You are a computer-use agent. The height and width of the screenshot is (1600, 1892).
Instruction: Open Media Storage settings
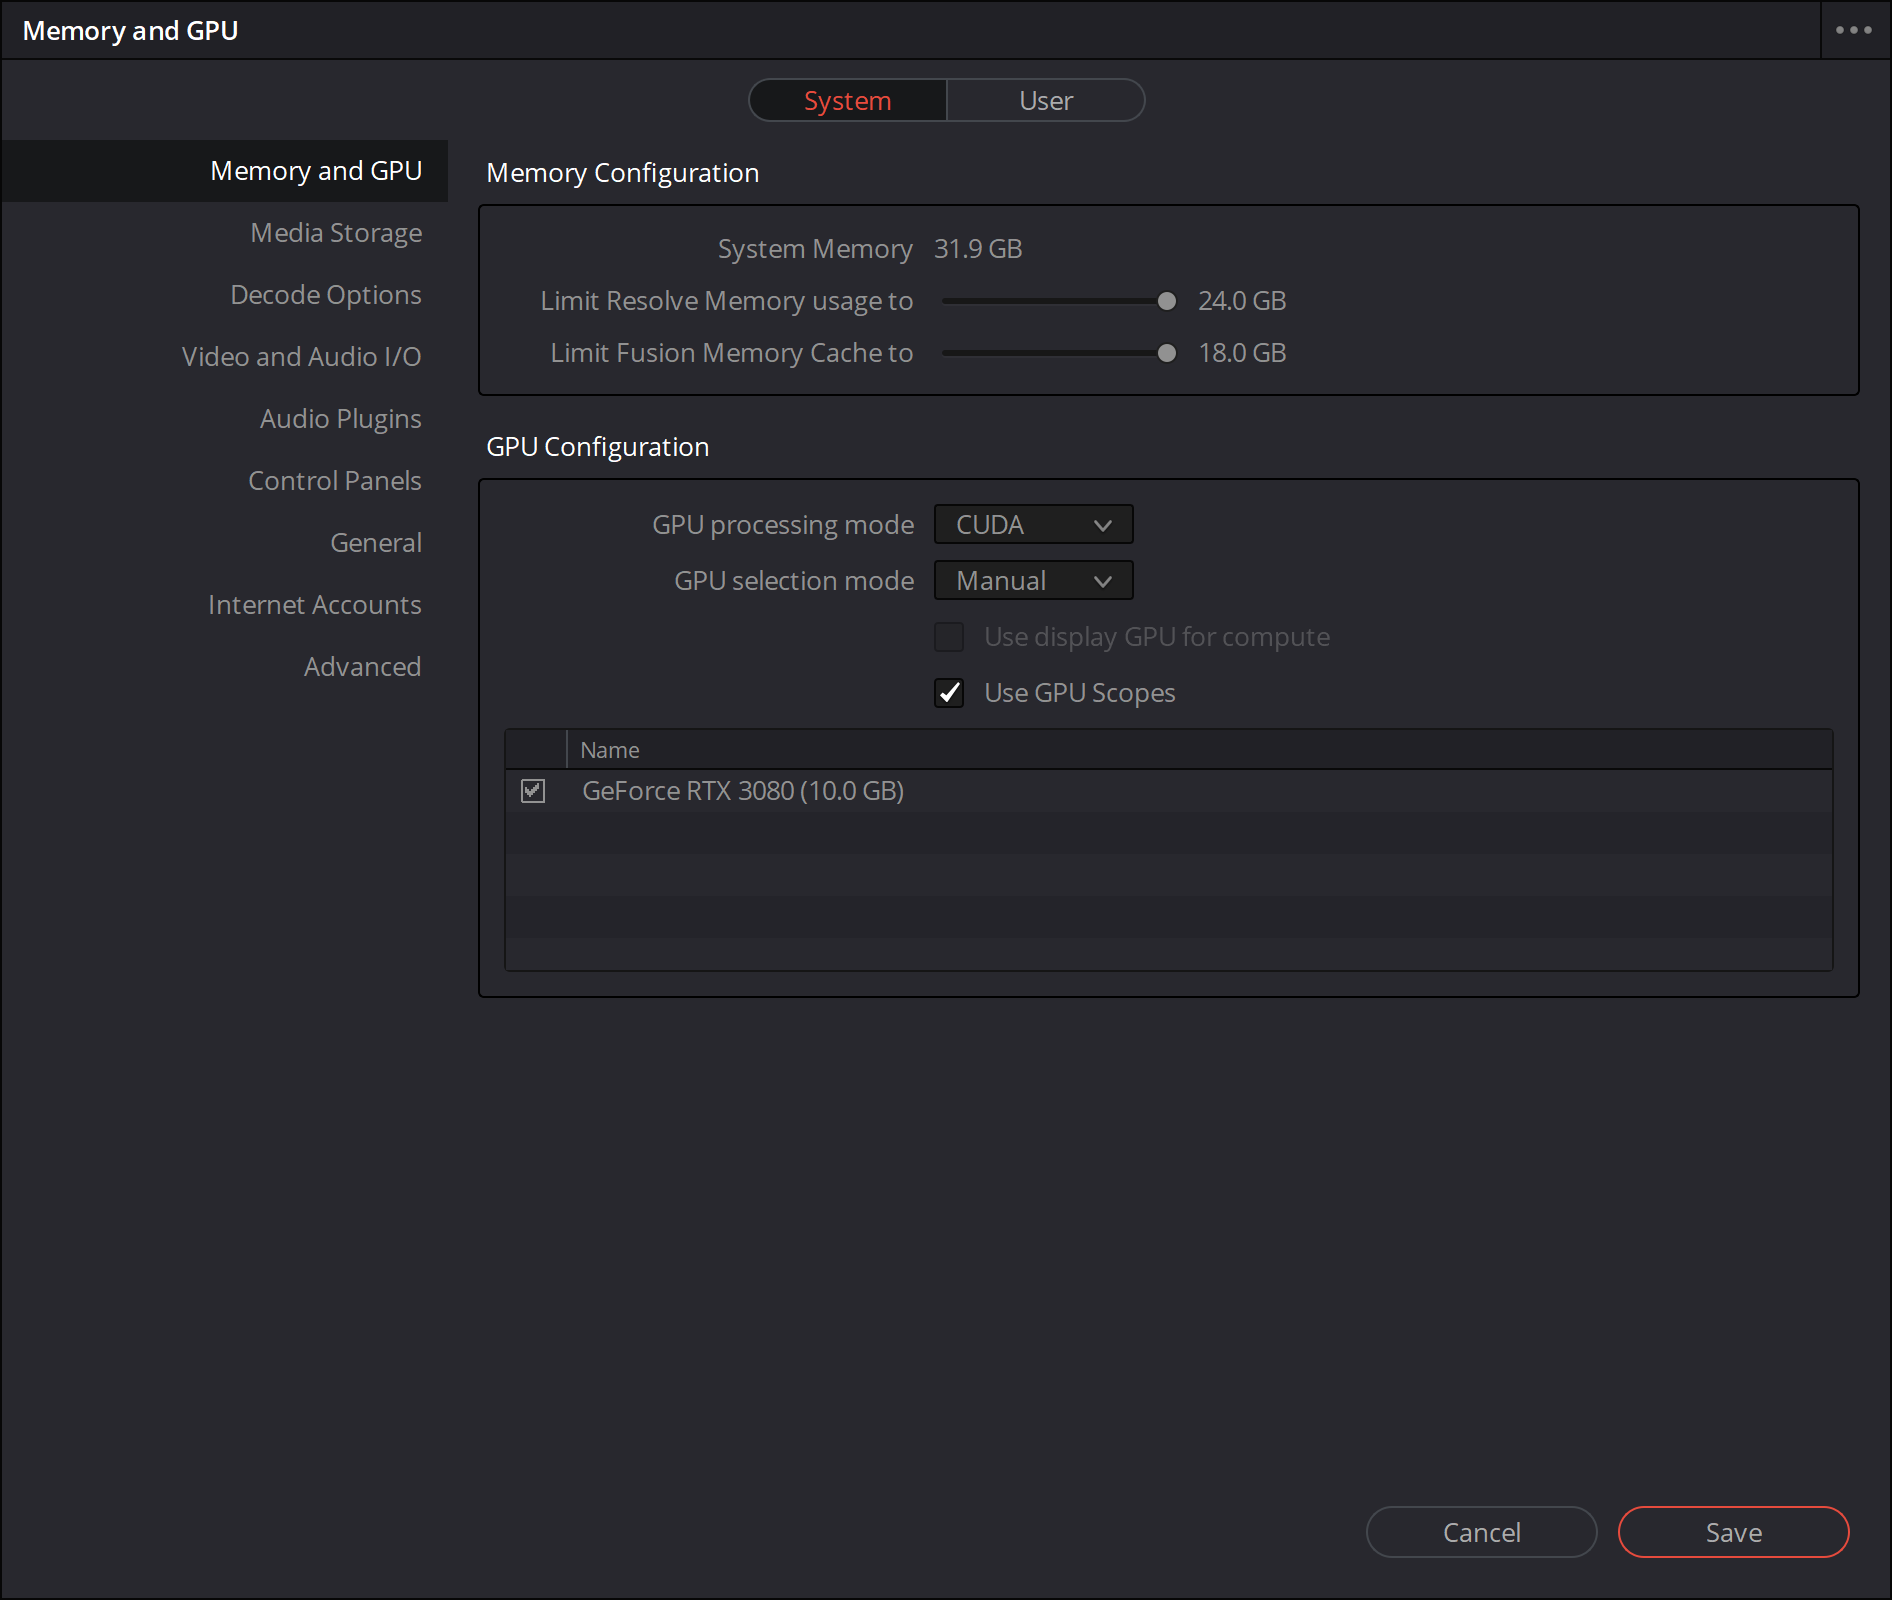pyautogui.click(x=336, y=233)
